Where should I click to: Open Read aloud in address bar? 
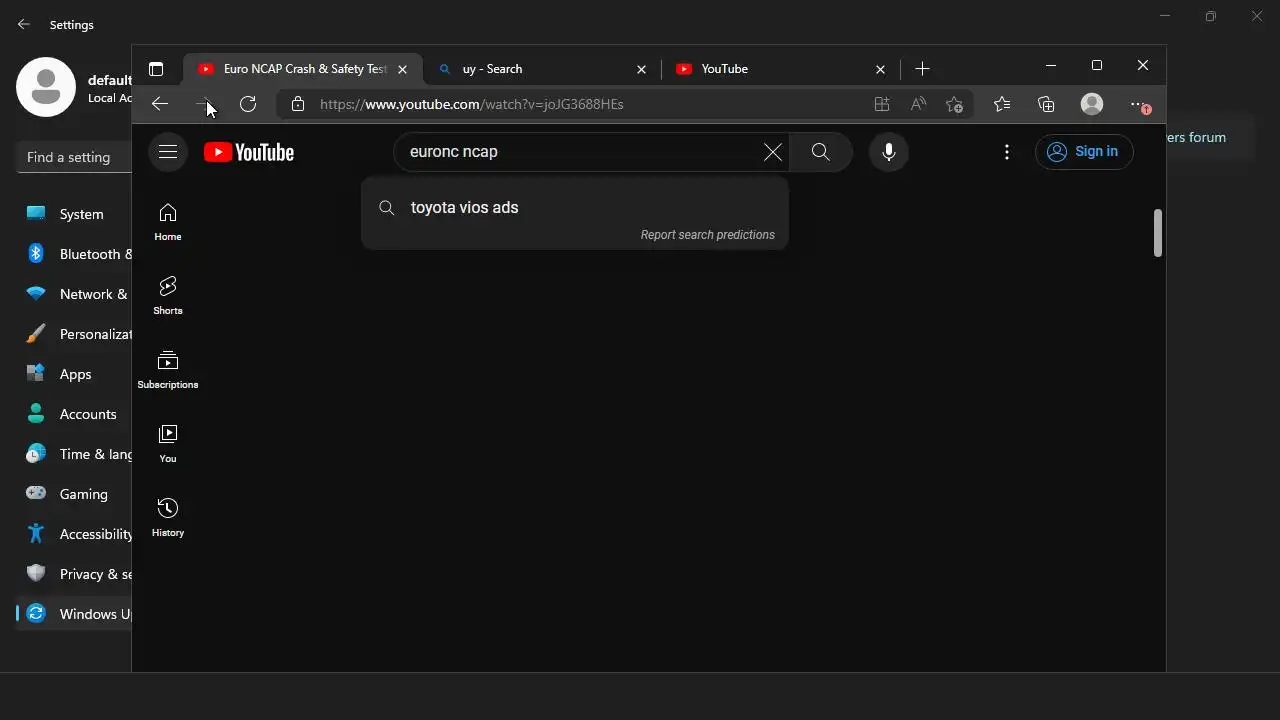(918, 104)
